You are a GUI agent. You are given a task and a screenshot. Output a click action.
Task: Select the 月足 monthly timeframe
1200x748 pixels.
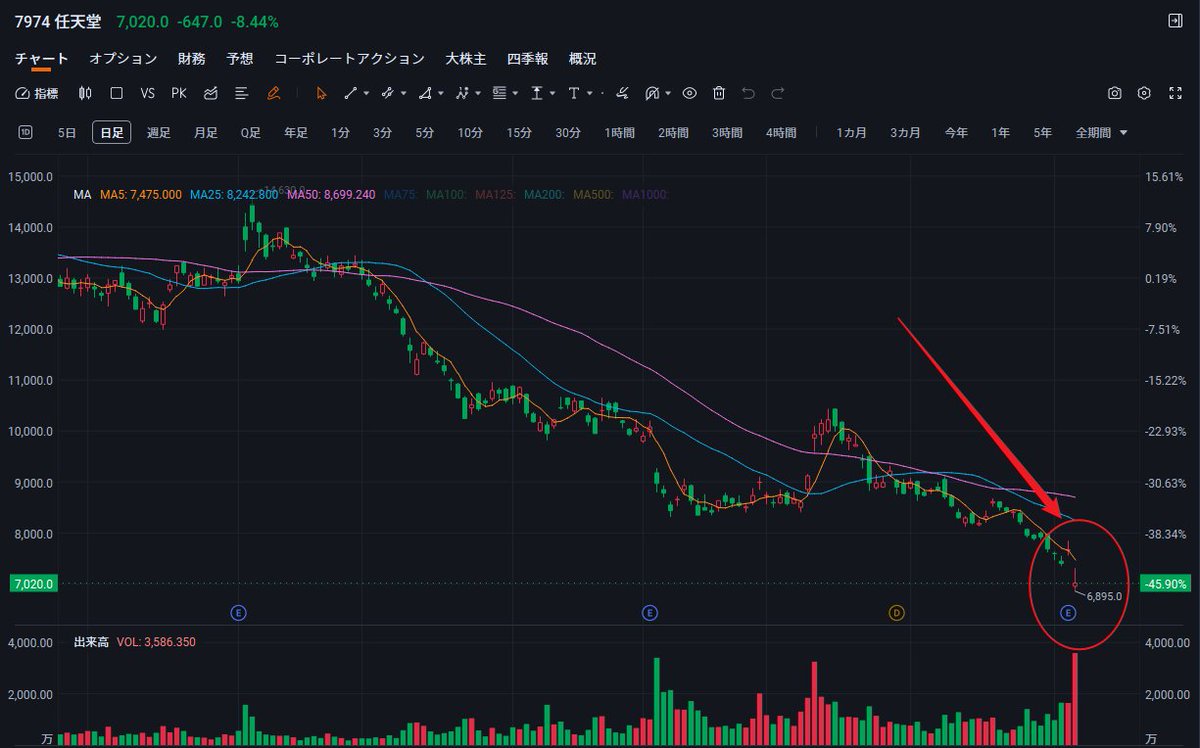(206, 132)
